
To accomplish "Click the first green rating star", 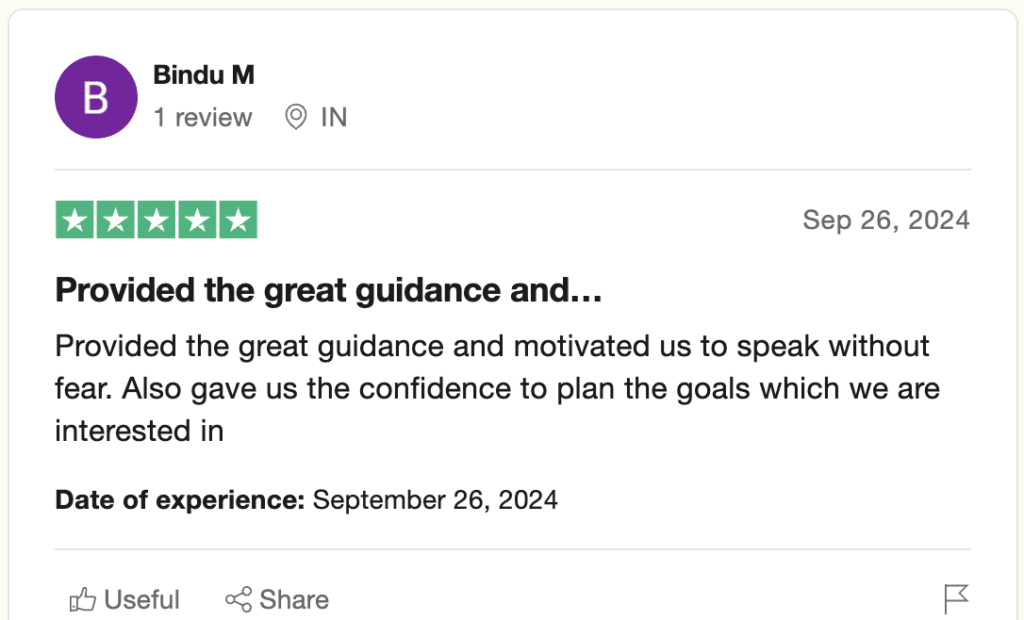I will click(75, 220).
